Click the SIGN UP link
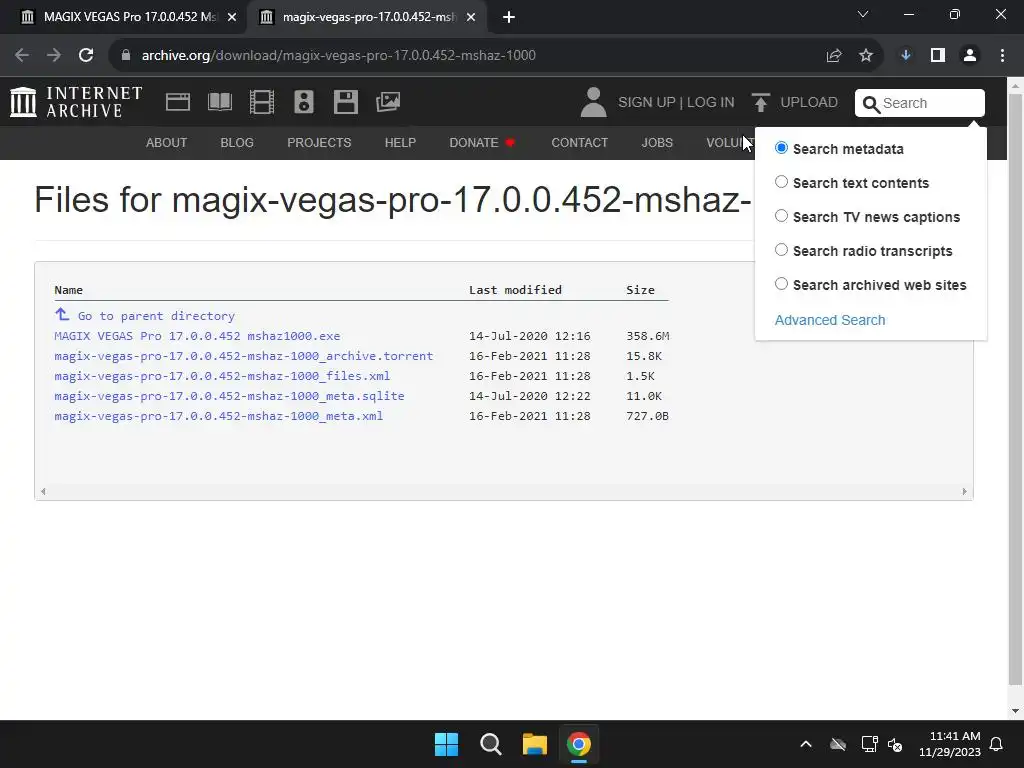The height and width of the screenshot is (768, 1024). [647, 103]
